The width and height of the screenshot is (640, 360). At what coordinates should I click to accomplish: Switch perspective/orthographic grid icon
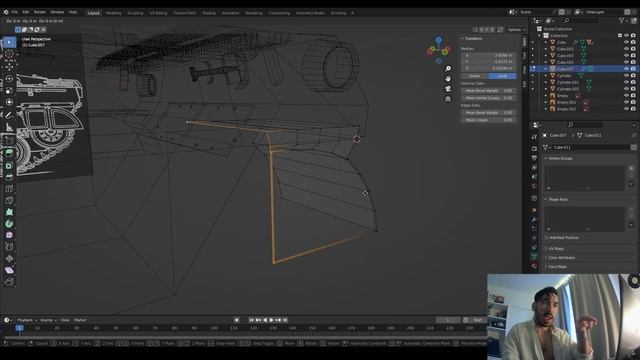click(448, 99)
